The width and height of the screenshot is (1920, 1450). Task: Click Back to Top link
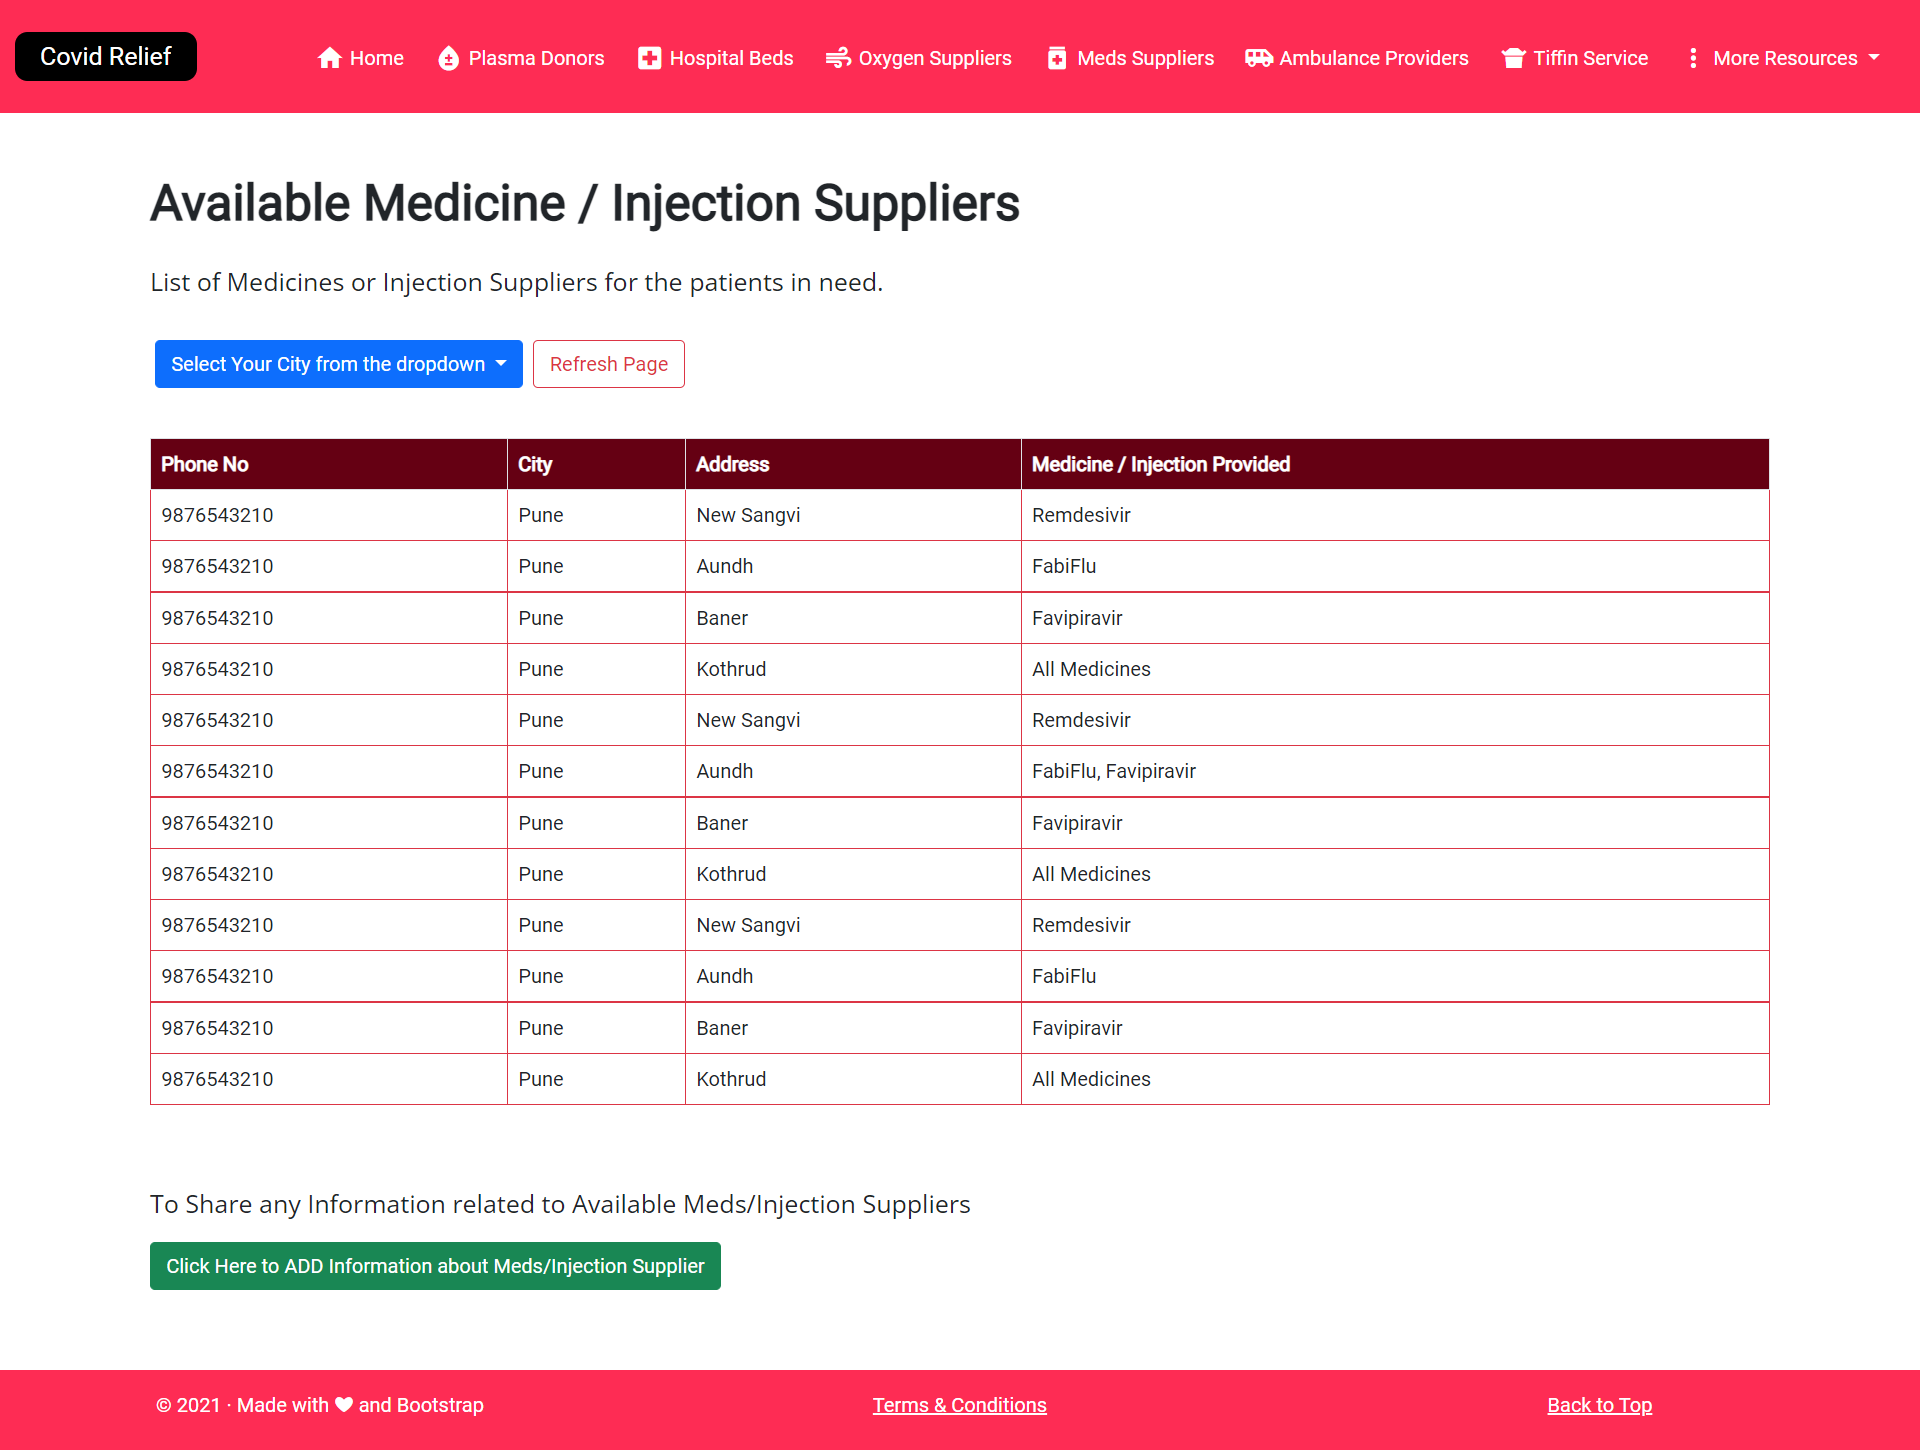click(x=1599, y=1405)
